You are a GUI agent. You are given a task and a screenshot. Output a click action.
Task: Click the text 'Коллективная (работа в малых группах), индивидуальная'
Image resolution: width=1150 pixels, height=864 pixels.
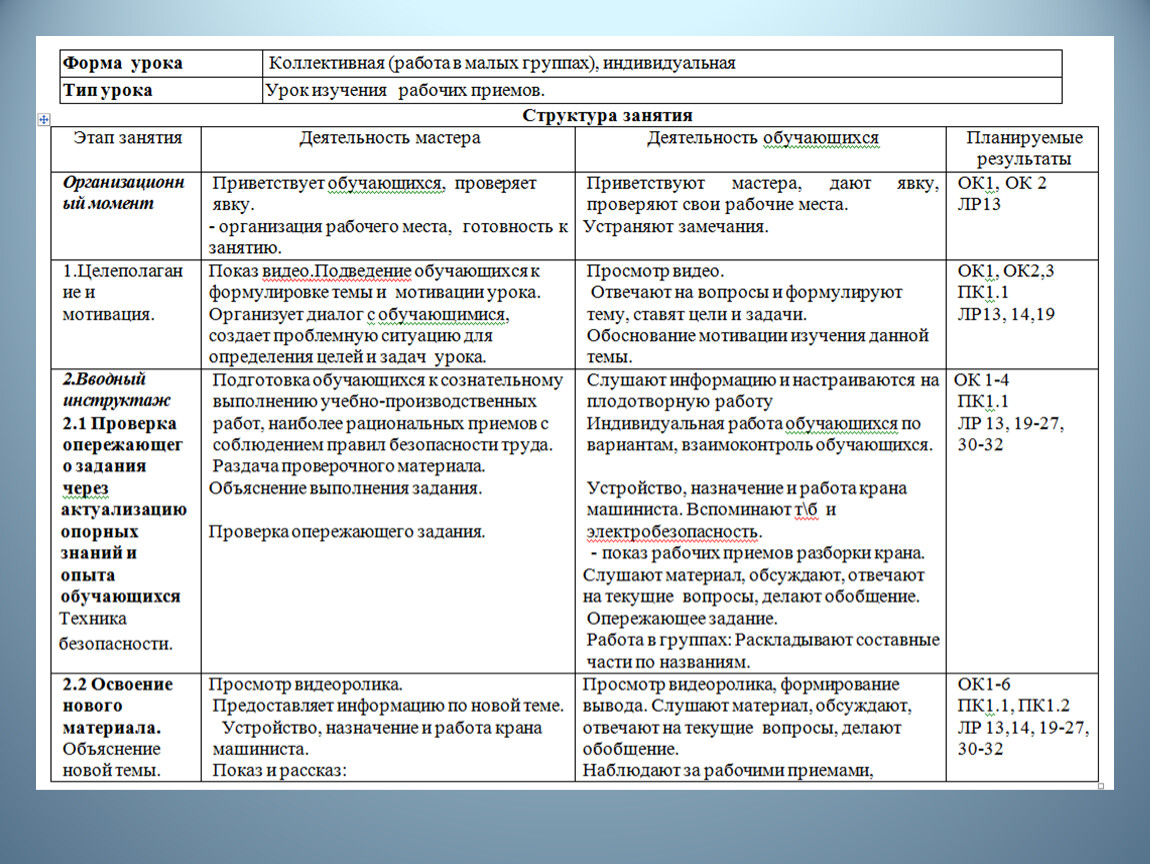502,63
